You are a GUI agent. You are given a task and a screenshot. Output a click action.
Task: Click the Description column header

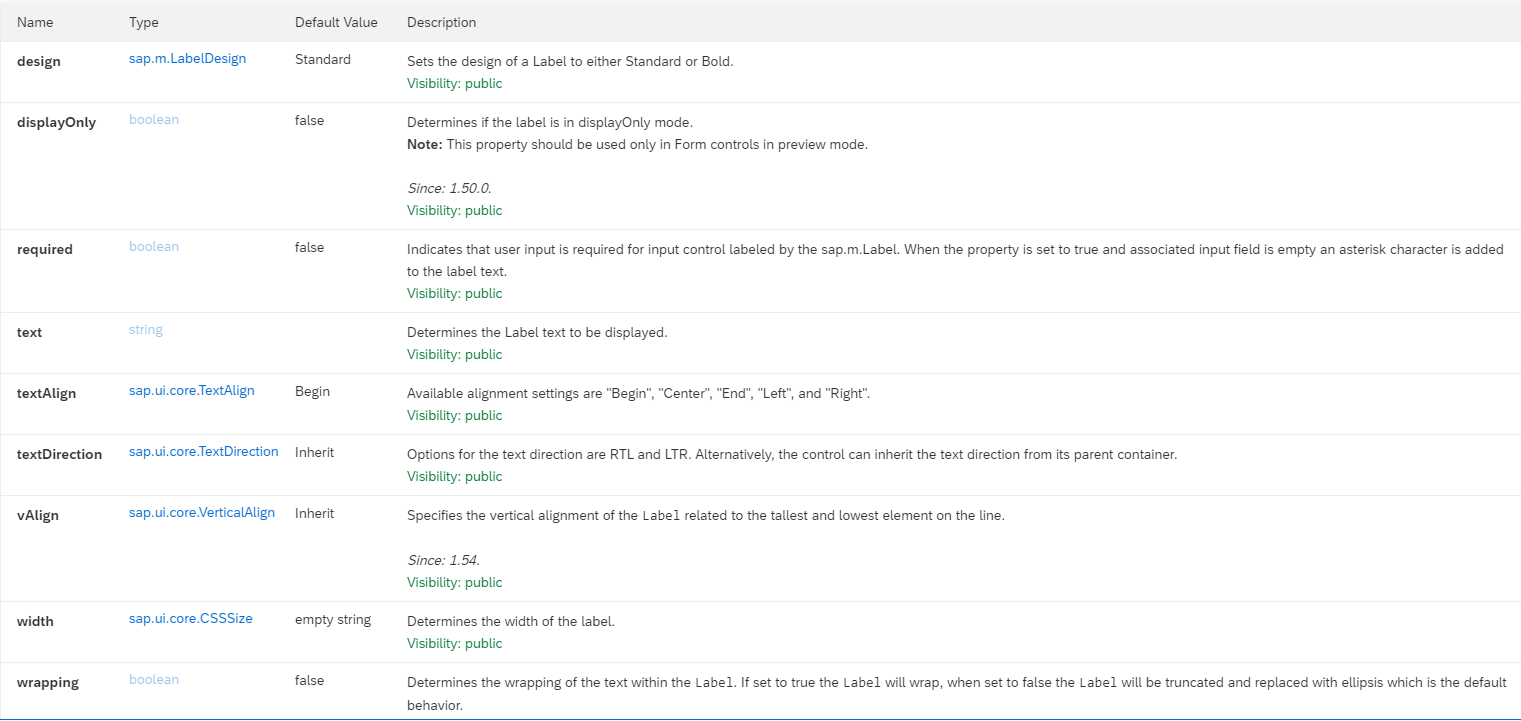(442, 22)
